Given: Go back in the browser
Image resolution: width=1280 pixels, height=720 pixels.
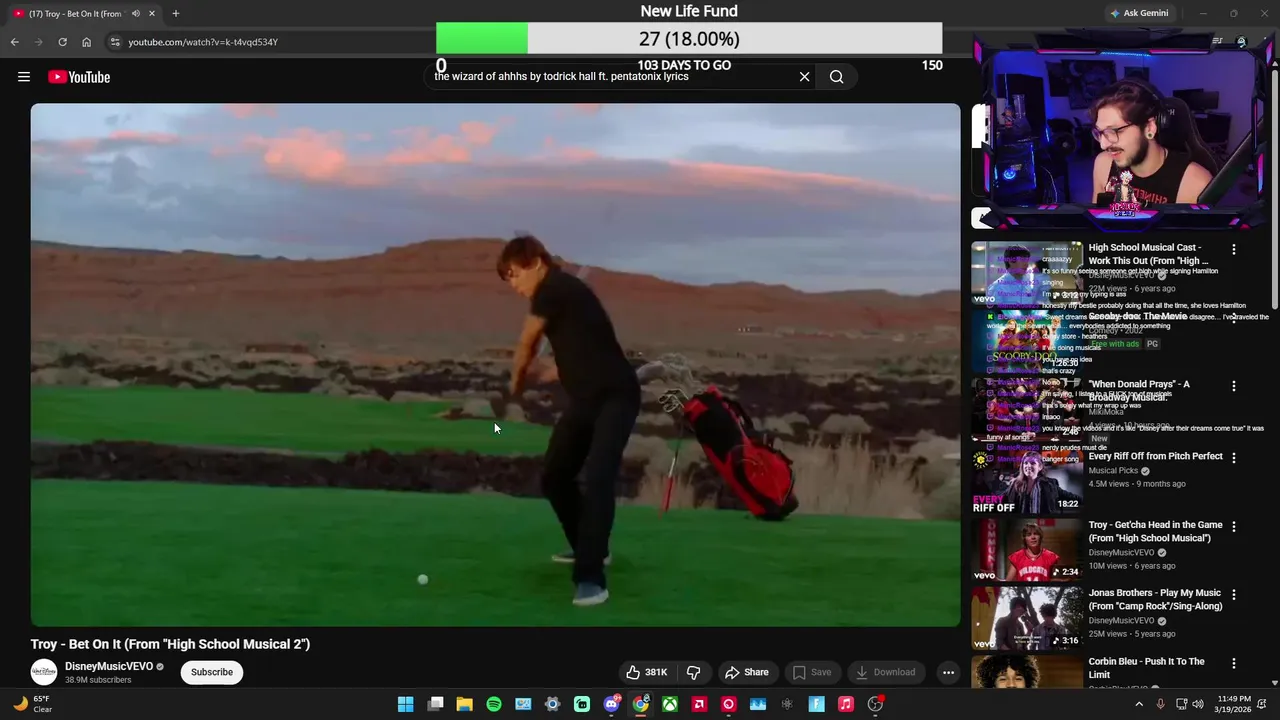Looking at the screenshot, I should tap(15, 42).
